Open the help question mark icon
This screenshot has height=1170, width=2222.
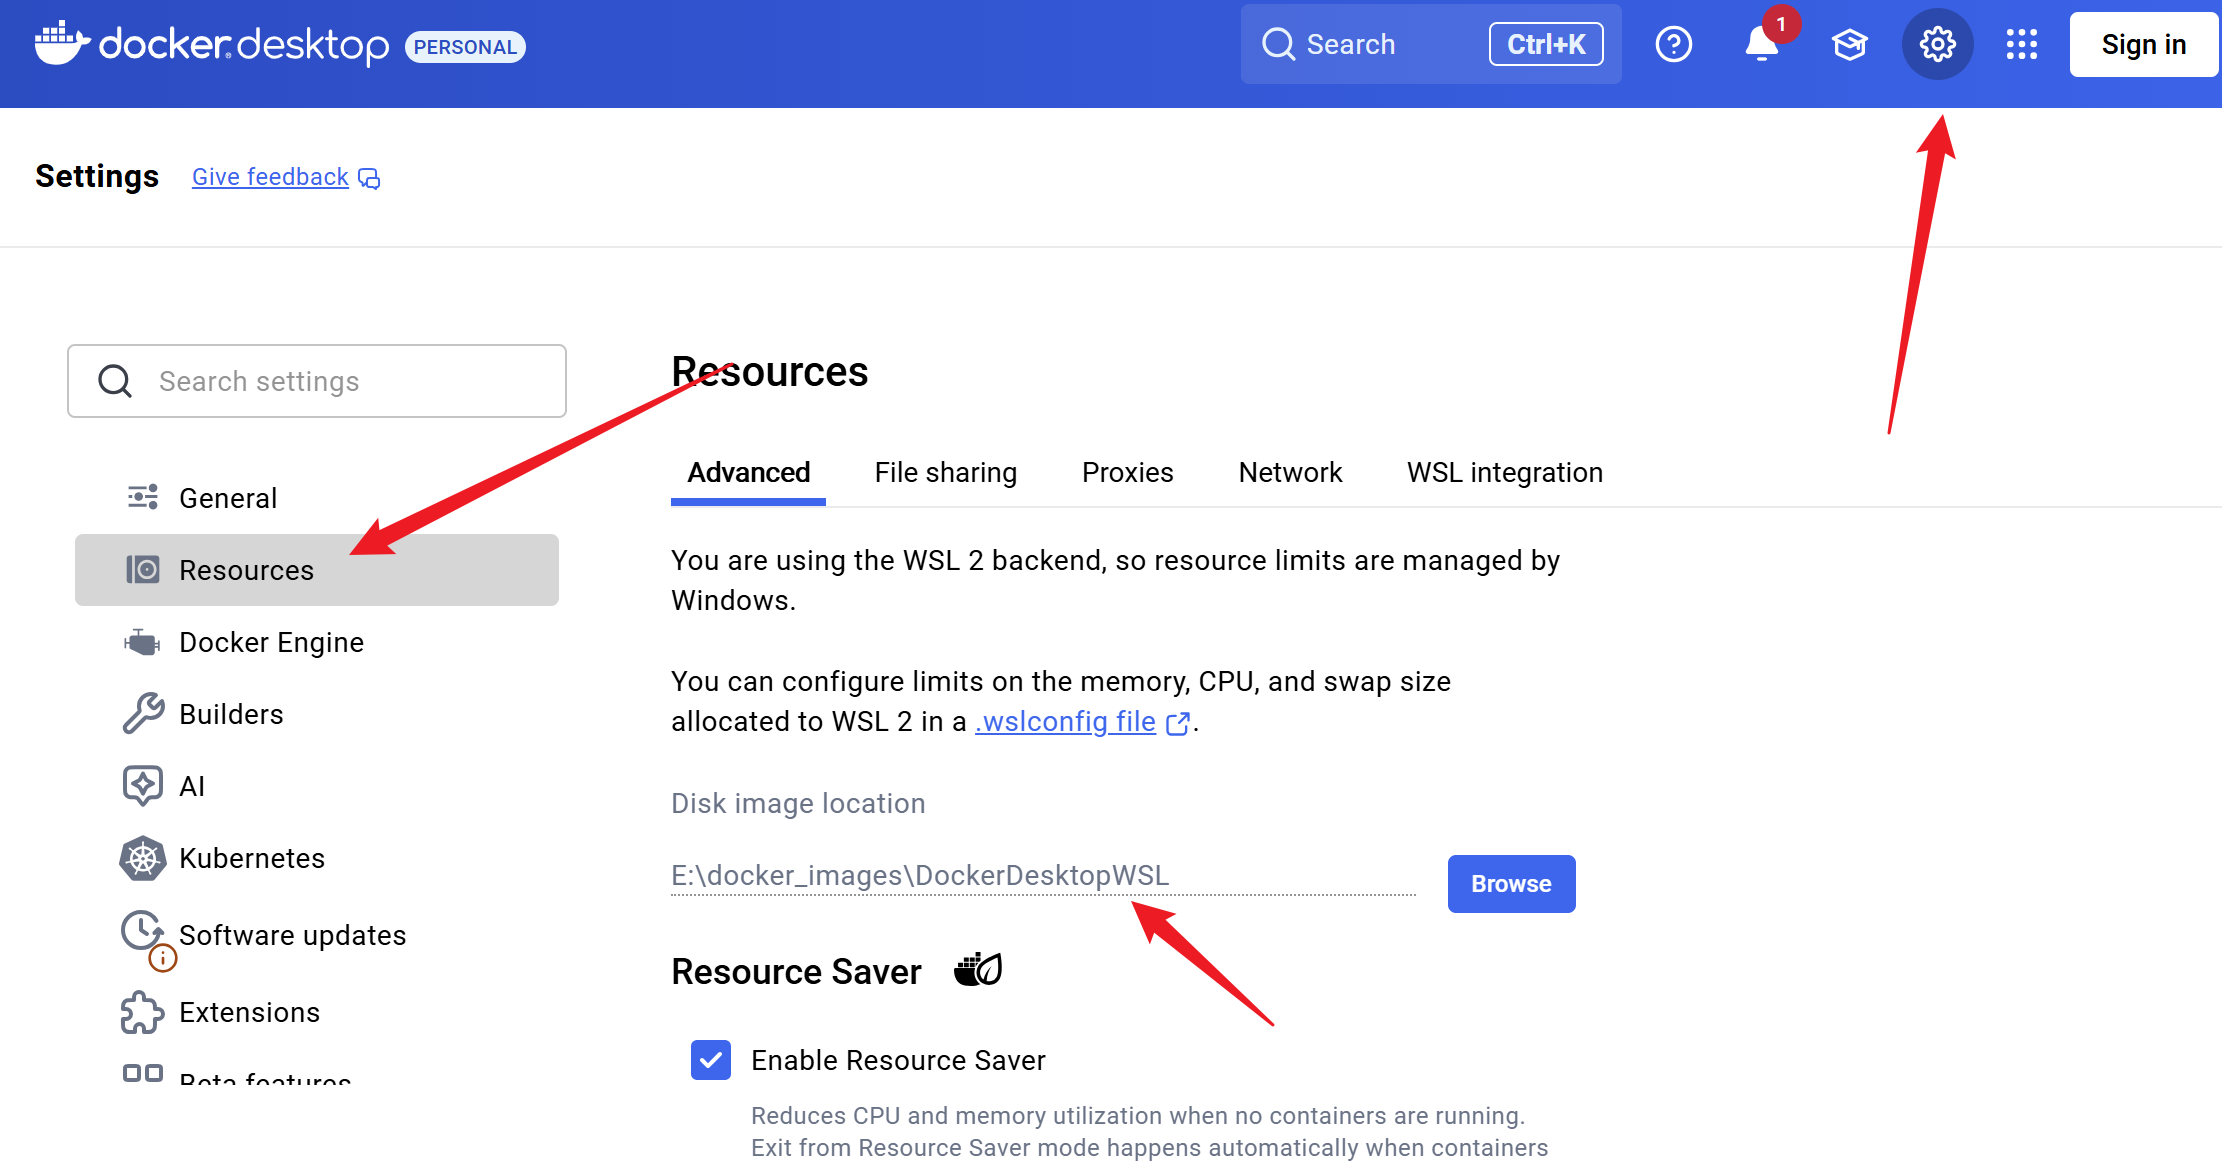click(1673, 44)
